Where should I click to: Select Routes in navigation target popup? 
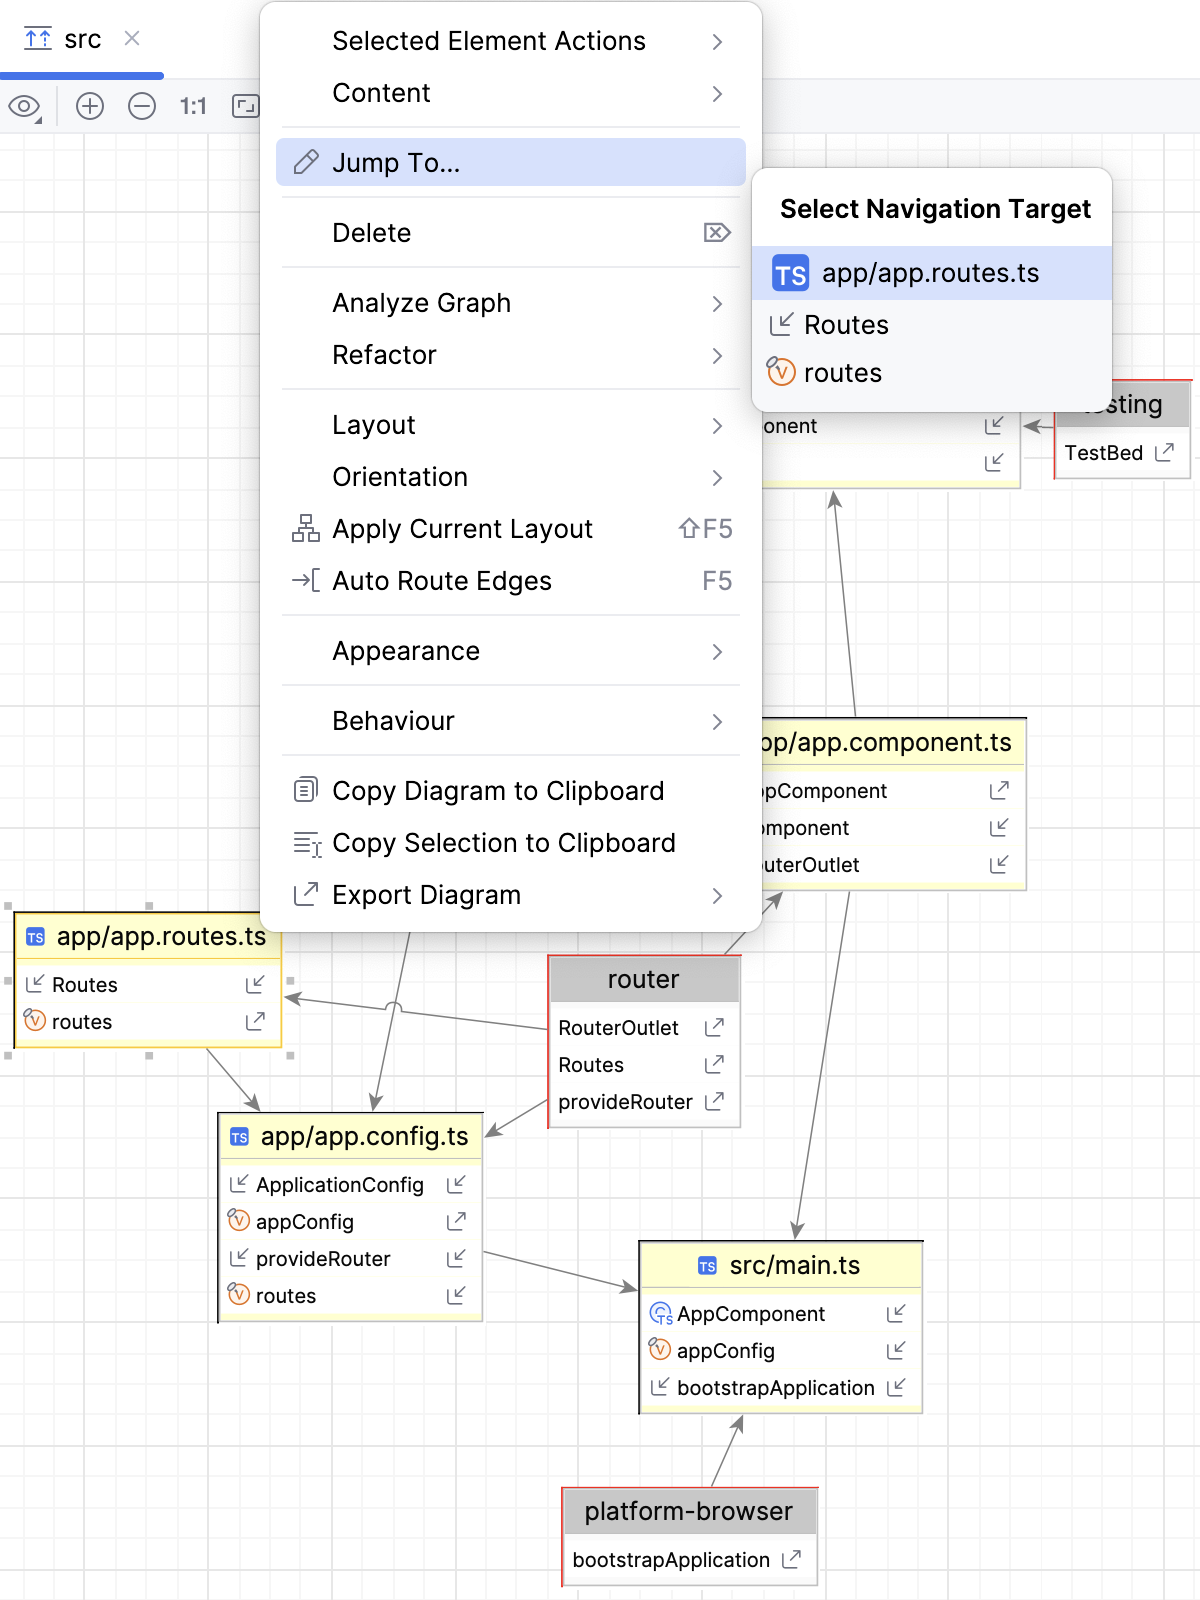click(x=932, y=325)
